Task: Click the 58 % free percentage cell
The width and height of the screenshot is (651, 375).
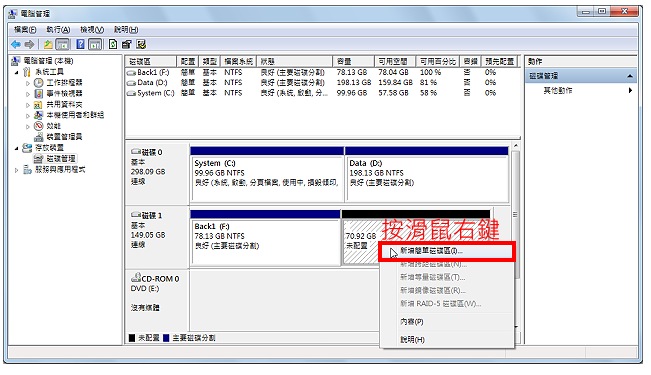Action: tap(428, 93)
